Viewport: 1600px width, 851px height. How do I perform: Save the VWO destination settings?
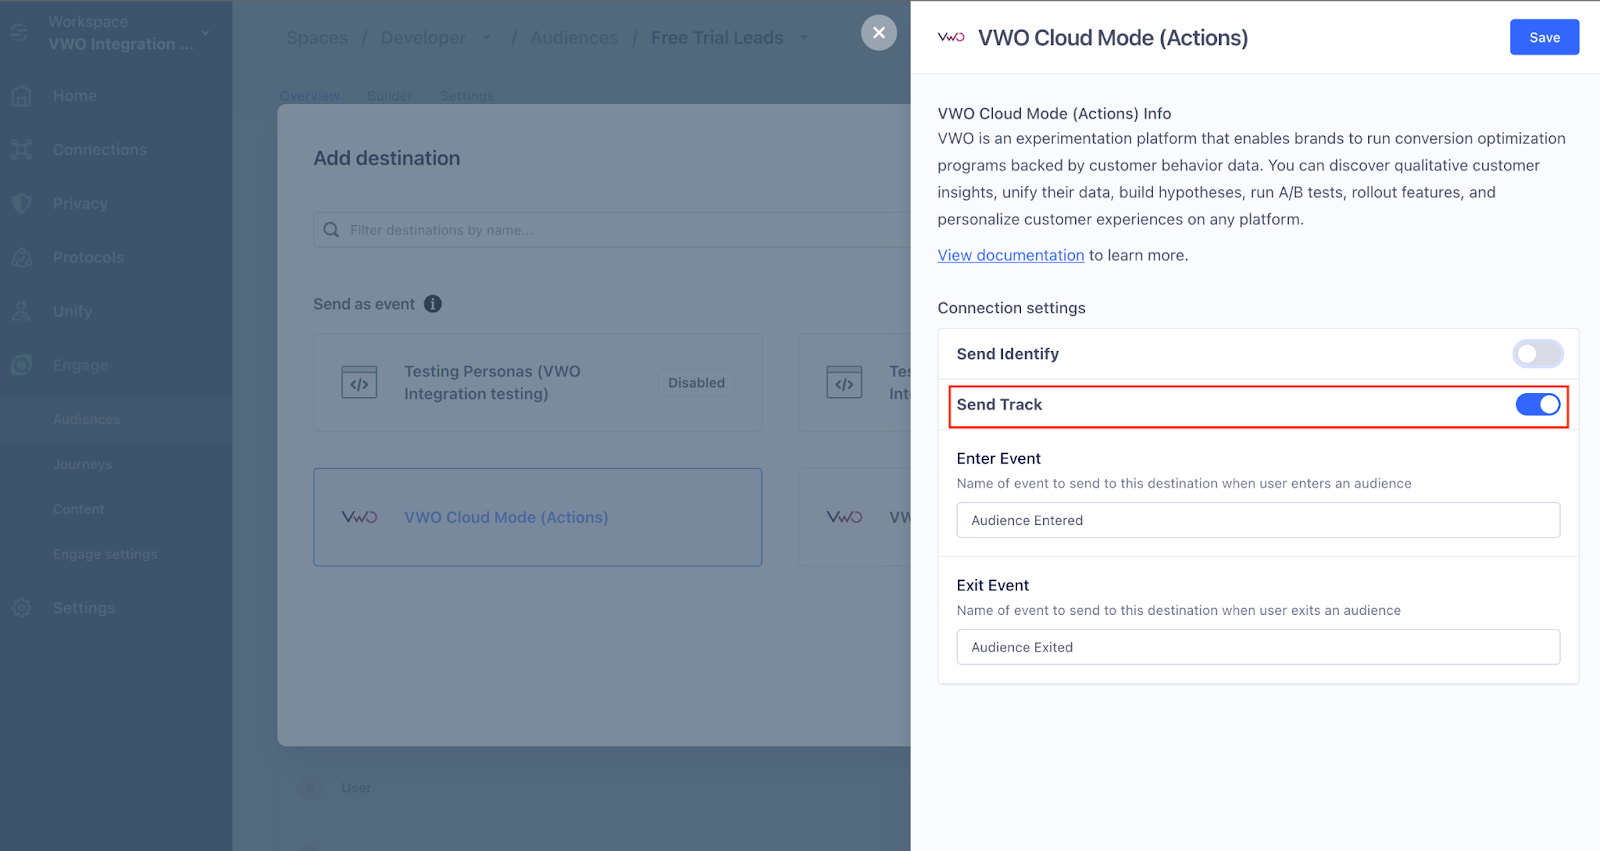(1544, 37)
